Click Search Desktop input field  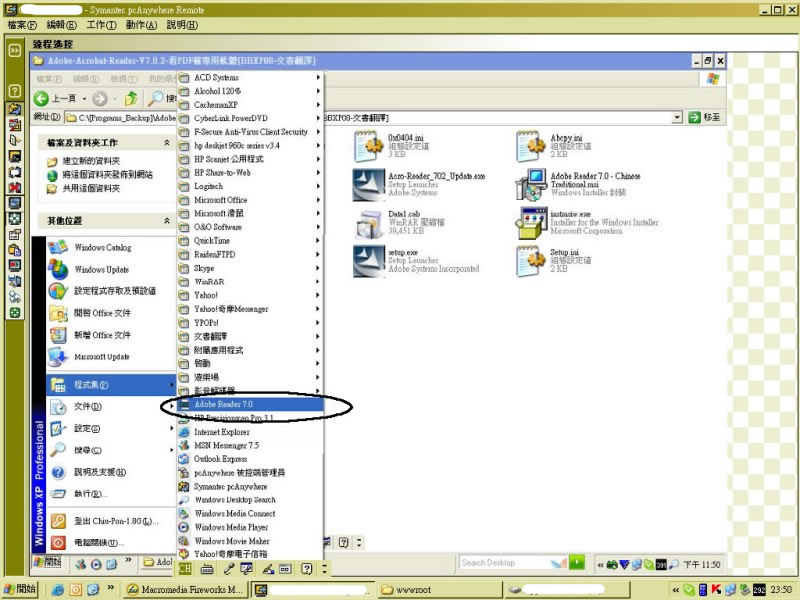point(502,563)
